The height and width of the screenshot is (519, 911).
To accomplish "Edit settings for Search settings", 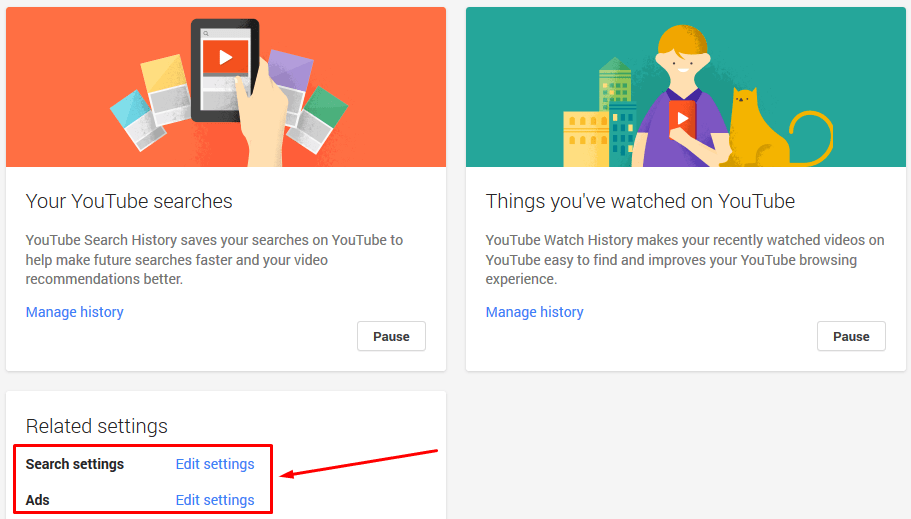I will click(x=215, y=464).
